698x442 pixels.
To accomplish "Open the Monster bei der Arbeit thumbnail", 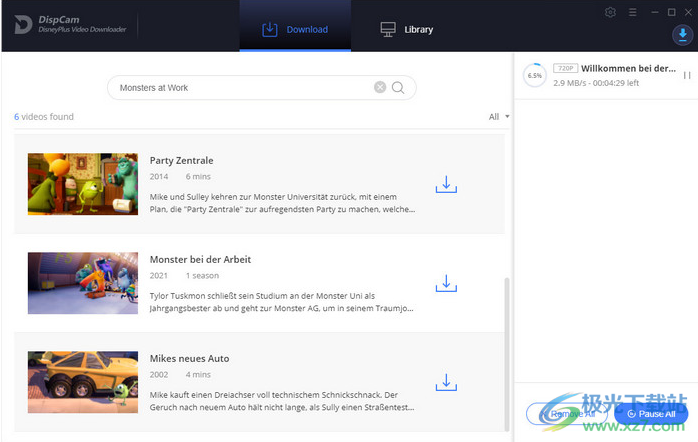I will 83,283.
